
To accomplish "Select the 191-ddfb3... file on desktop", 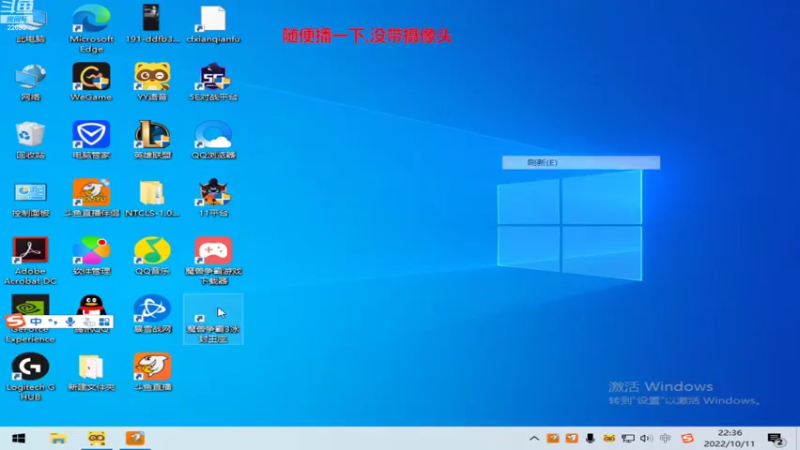I will [x=152, y=23].
